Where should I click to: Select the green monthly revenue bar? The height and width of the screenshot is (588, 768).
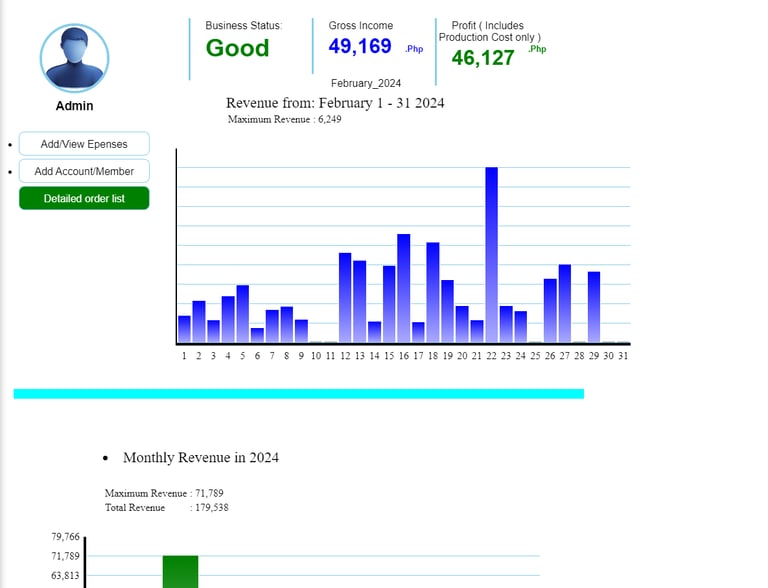[181, 572]
